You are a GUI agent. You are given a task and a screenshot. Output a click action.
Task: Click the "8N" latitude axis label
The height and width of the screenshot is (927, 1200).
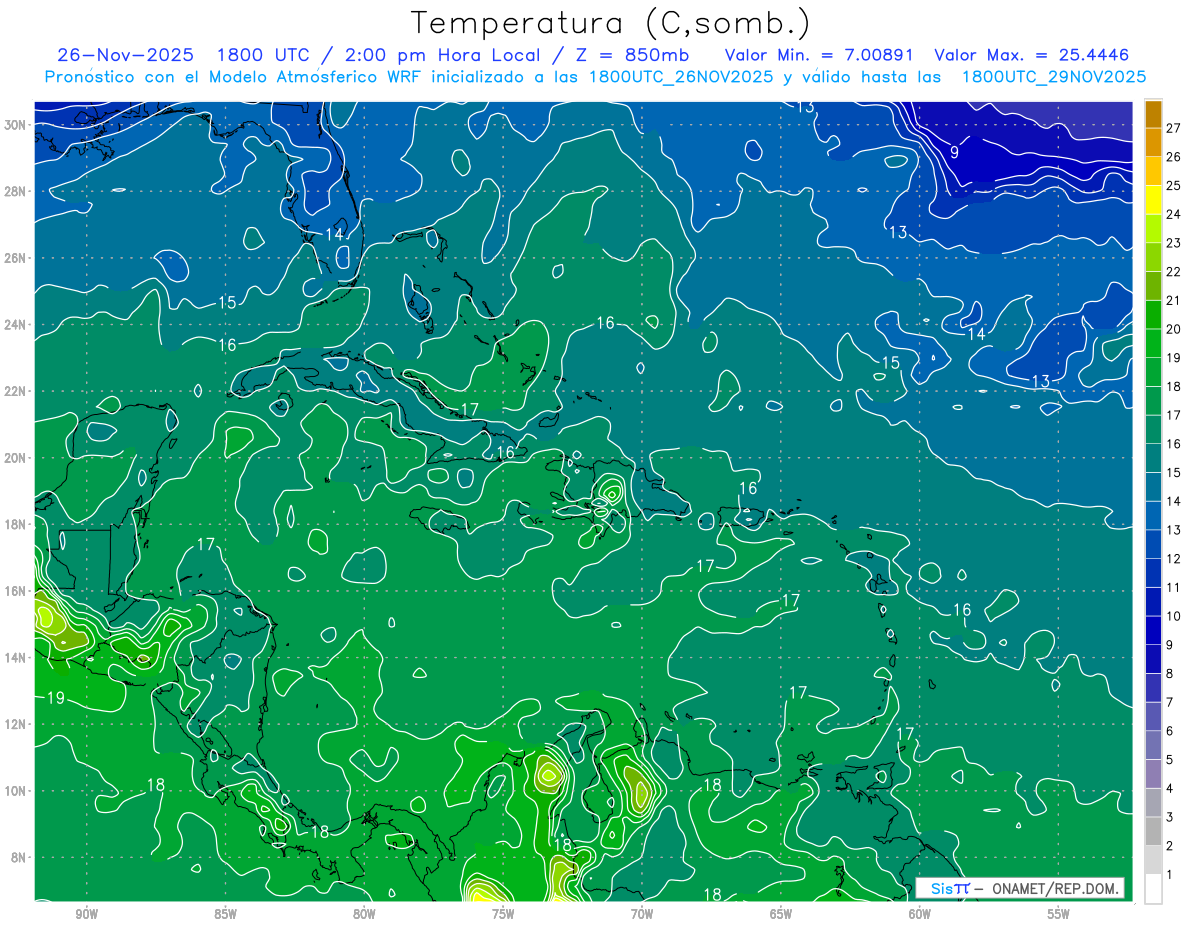pyautogui.click(x=19, y=858)
